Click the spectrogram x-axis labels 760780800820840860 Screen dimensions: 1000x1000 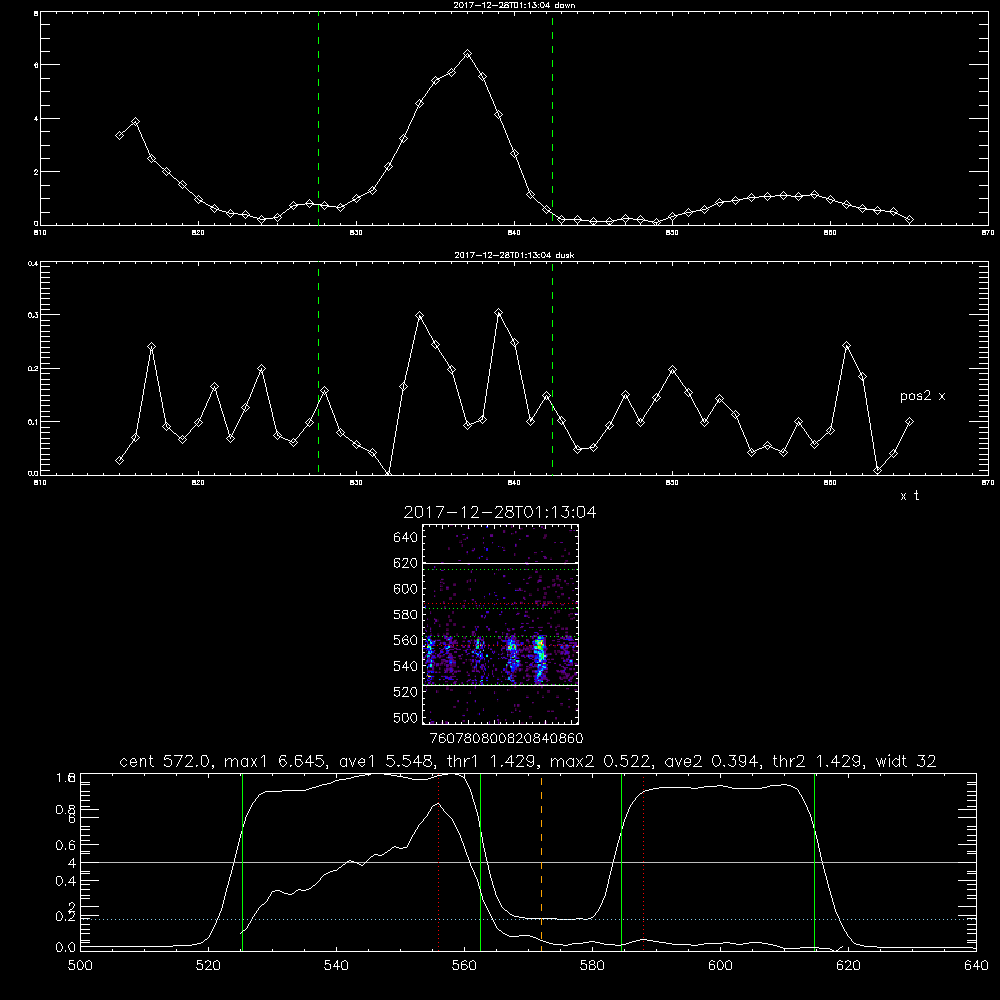click(x=506, y=738)
